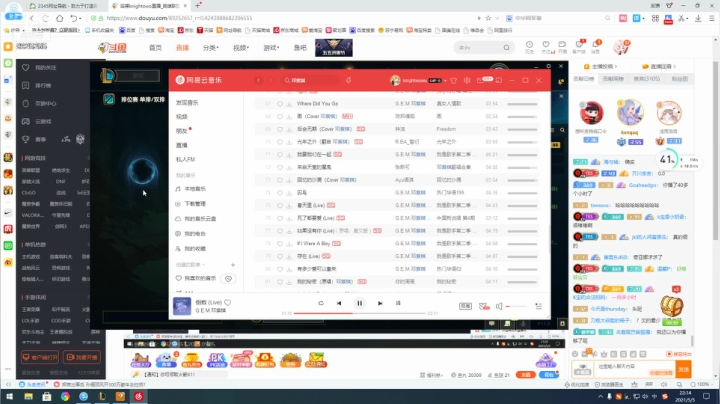Open the current song album cover thumbnail

[x=182, y=306]
